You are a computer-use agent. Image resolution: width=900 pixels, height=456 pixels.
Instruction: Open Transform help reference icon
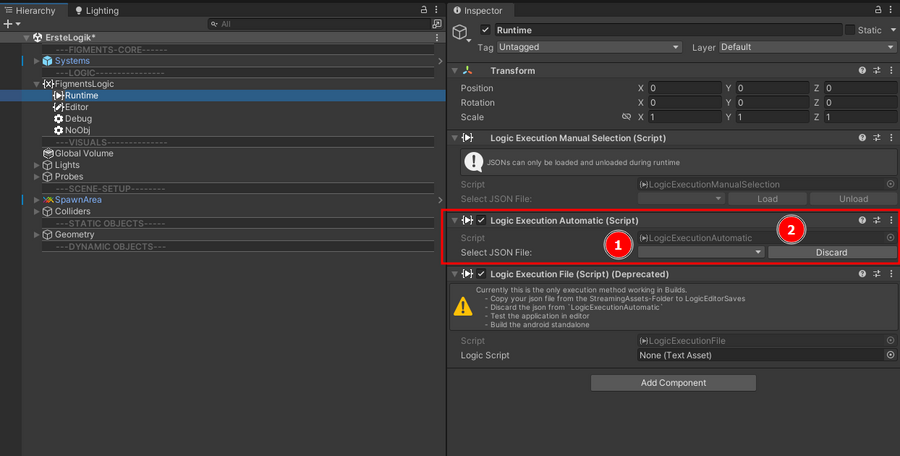(x=862, y=71)
